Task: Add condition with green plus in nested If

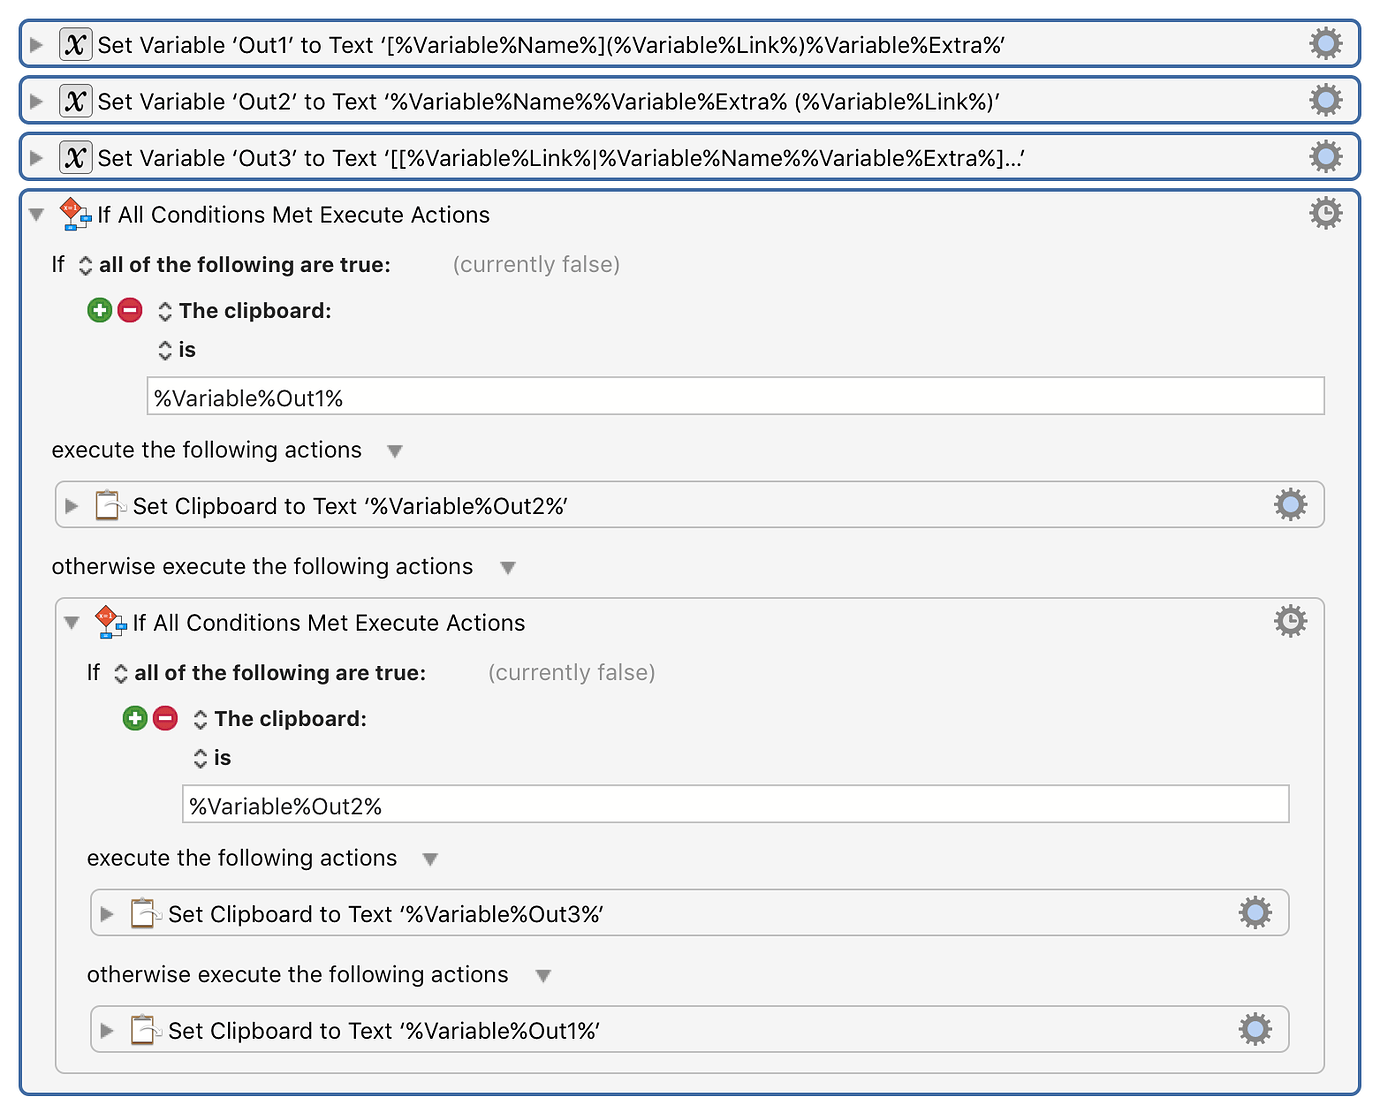Action: [x=135, y=718]
